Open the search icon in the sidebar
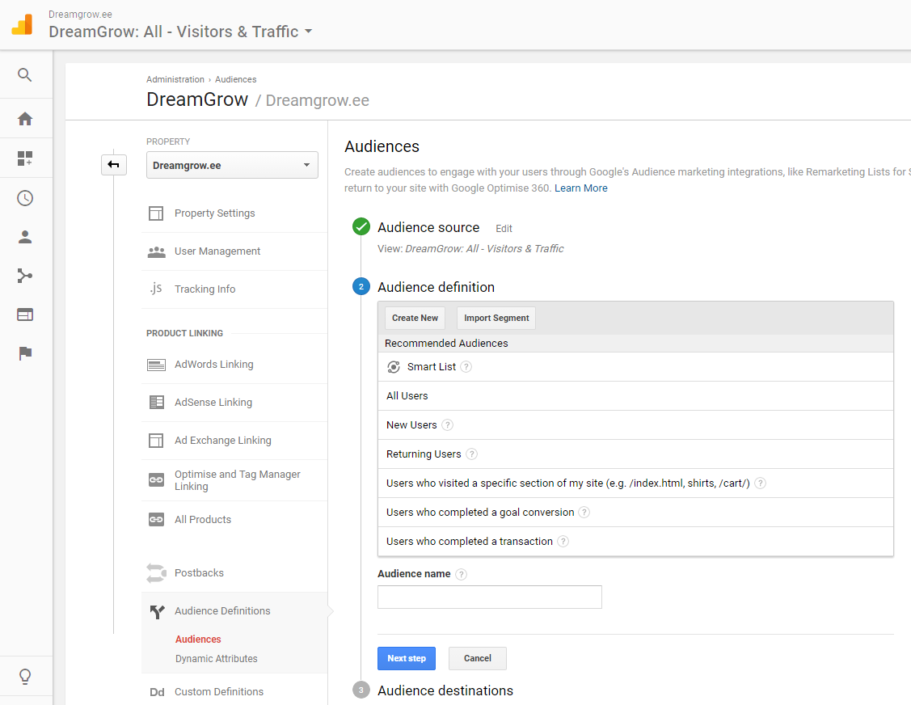 pos(26,74)
